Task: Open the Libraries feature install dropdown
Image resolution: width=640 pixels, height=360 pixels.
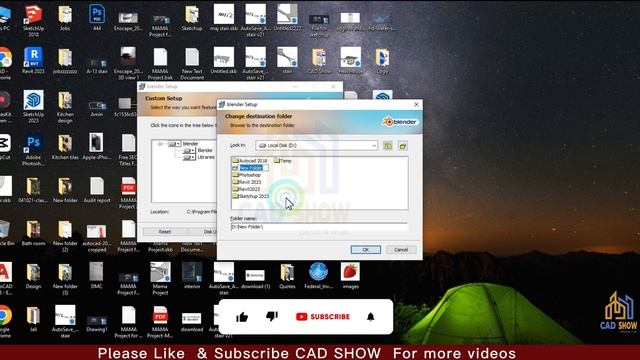Action: coord(189,157)
